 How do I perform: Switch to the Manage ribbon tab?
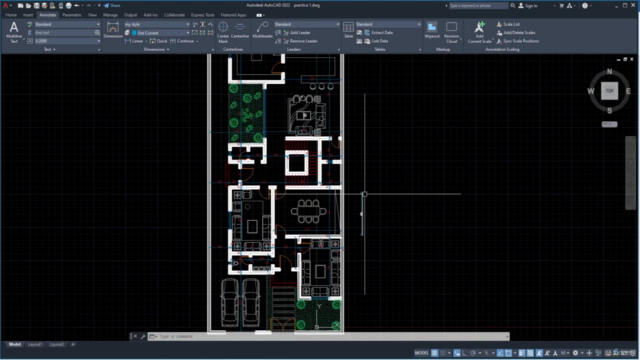point(110,15)
